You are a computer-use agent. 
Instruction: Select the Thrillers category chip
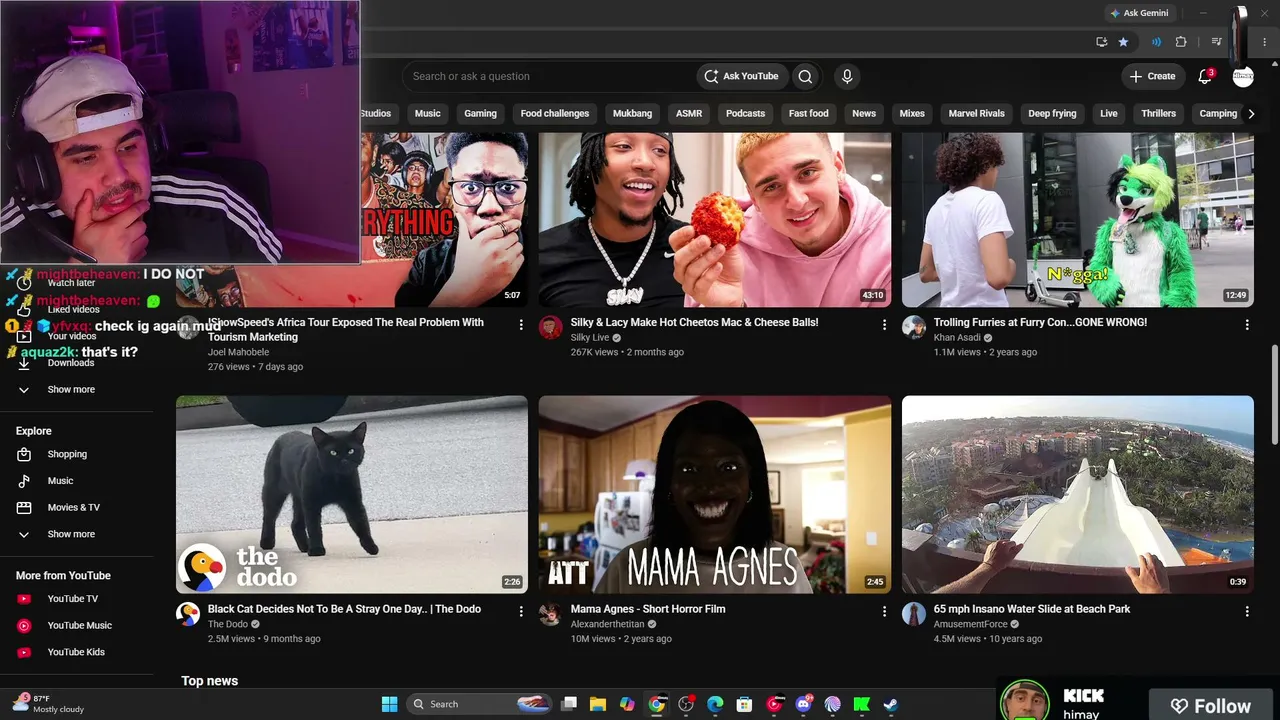(1159, 113)
